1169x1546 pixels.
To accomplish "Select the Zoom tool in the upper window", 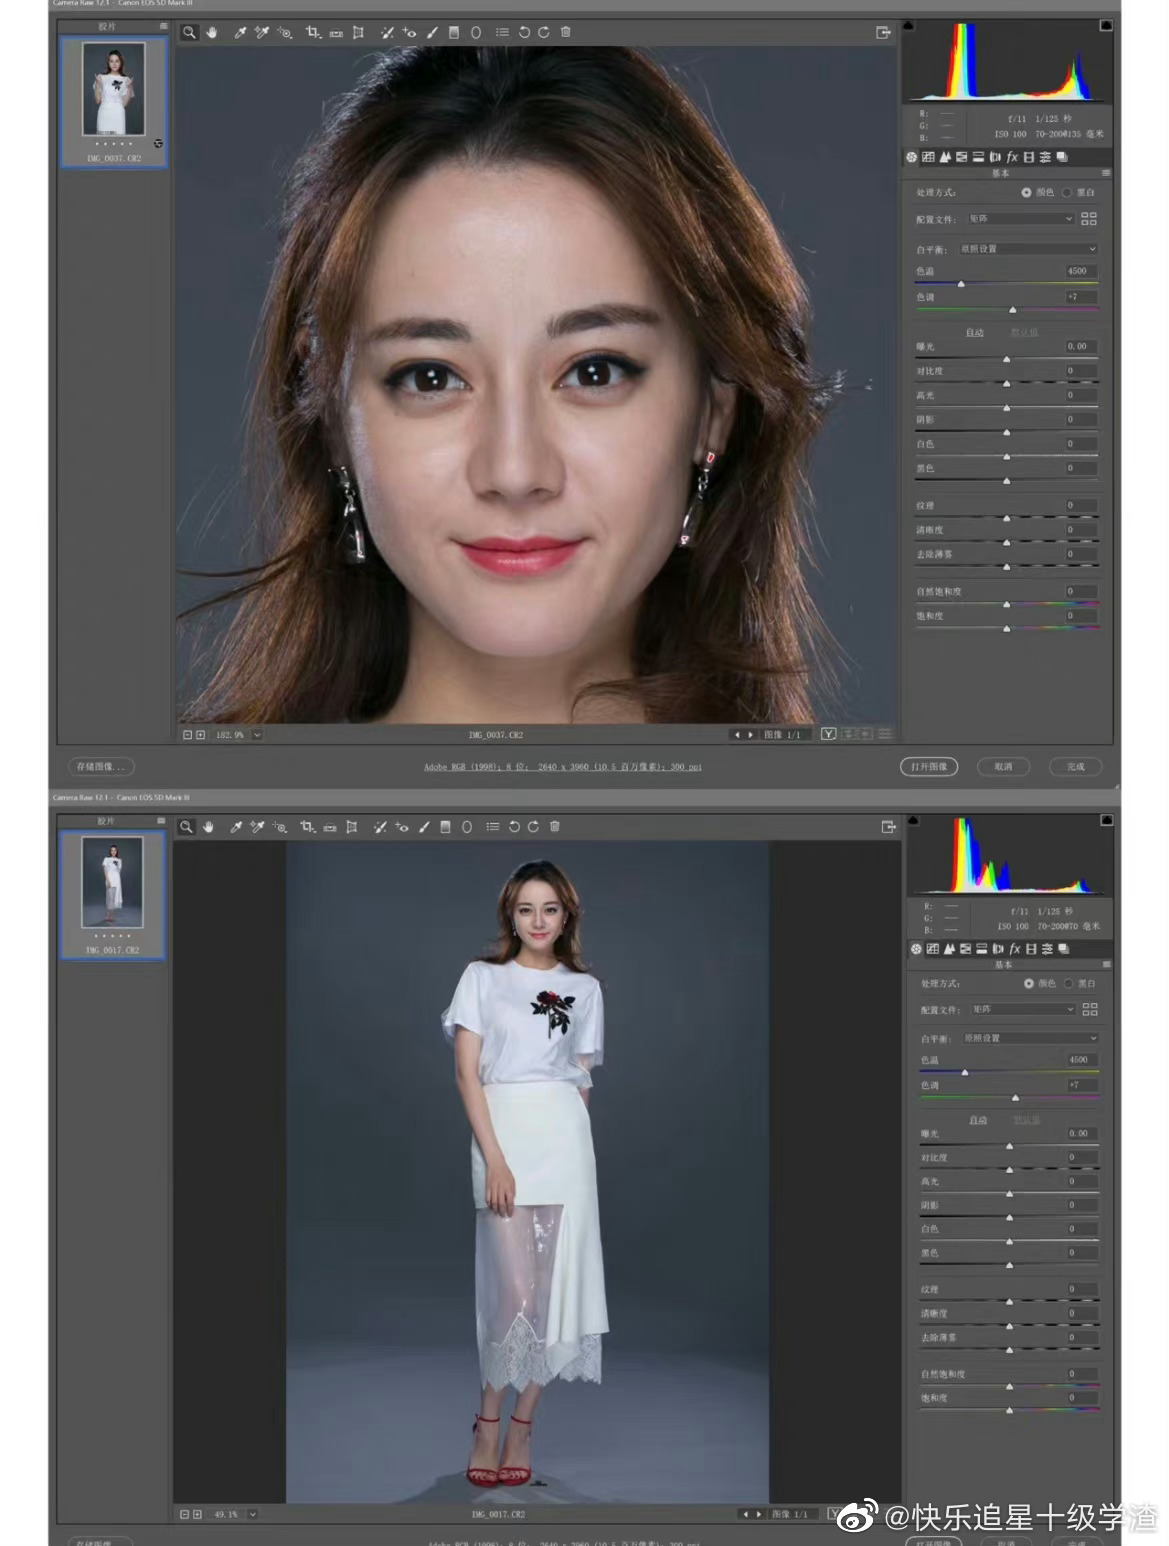I will tap(189, 33).
